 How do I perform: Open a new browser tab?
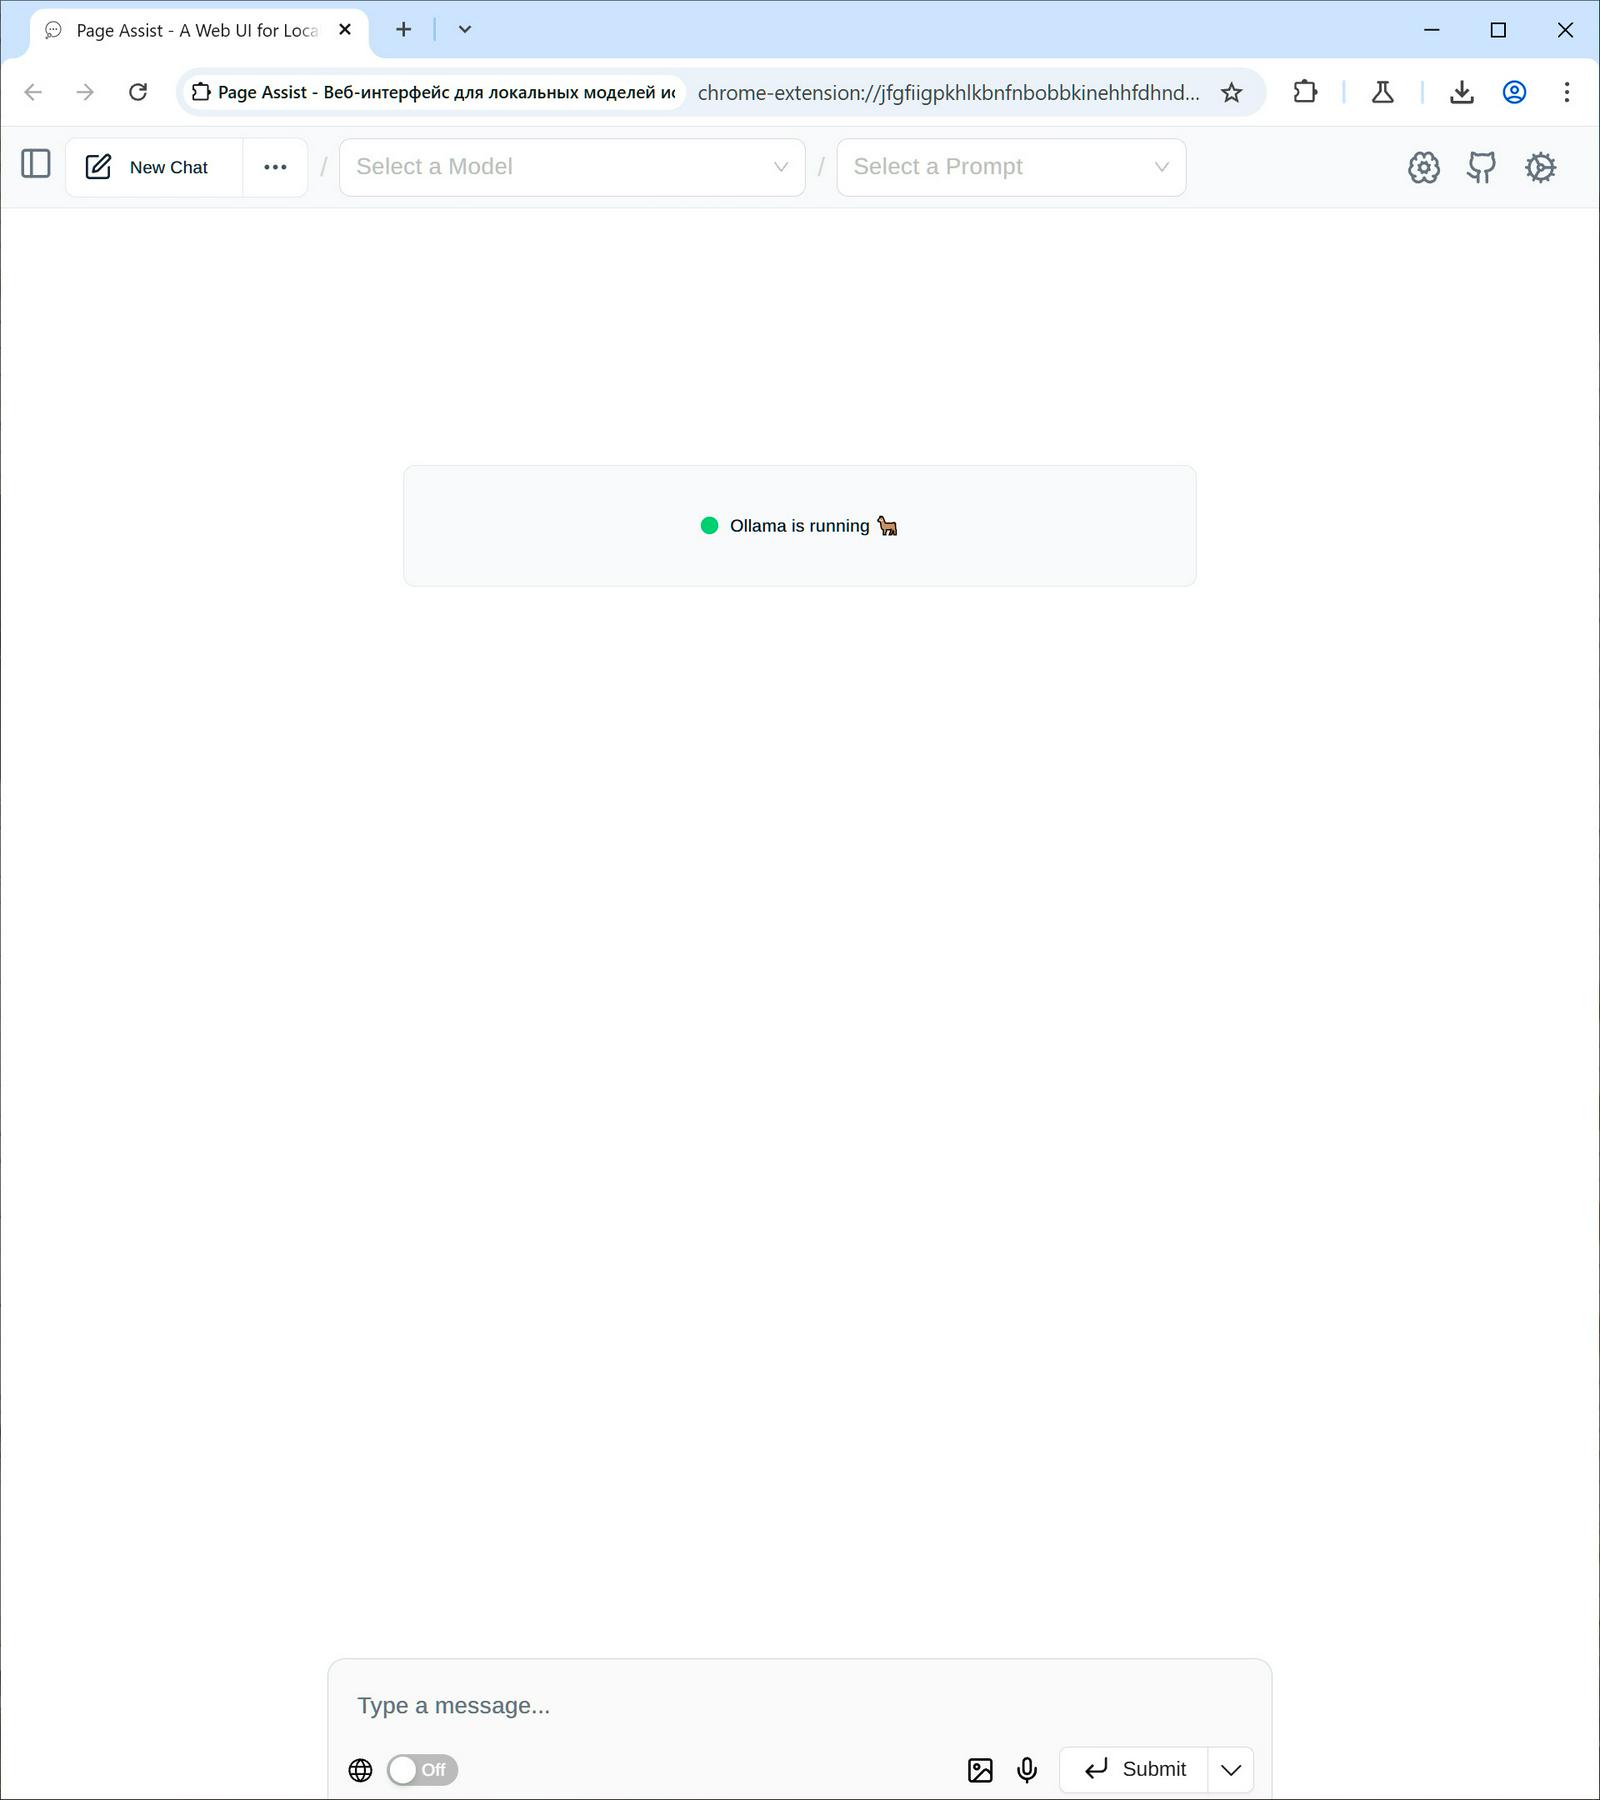(403, 30)
